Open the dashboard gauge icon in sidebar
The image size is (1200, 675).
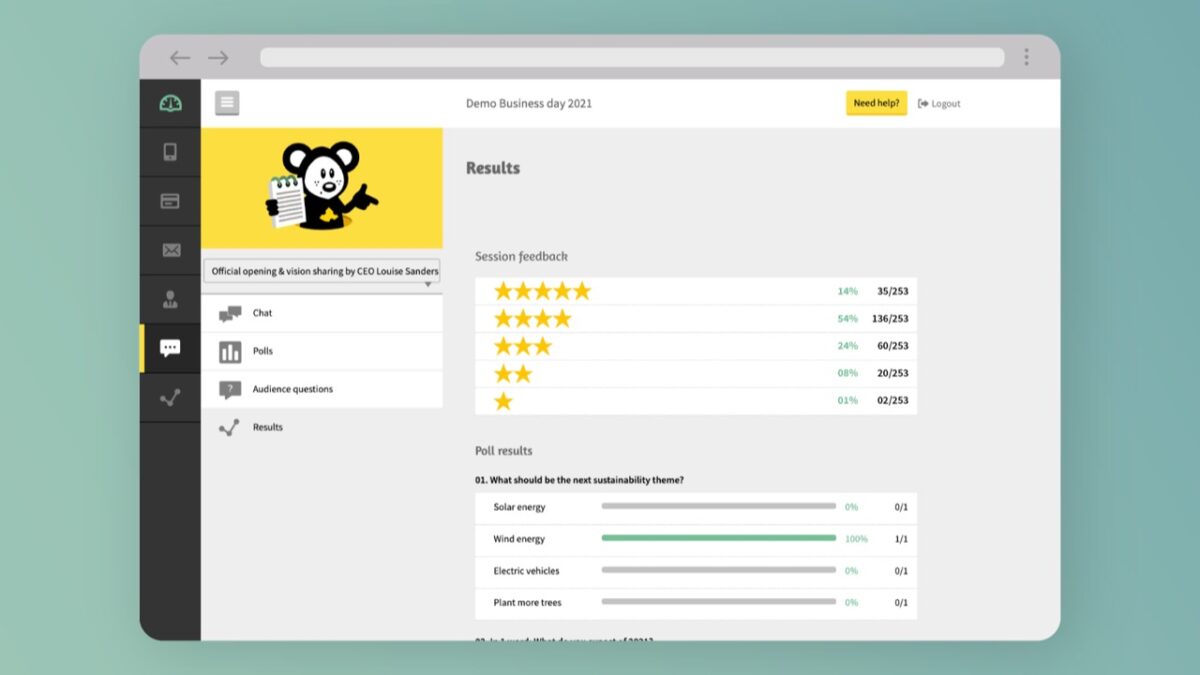tap(170, 103)
